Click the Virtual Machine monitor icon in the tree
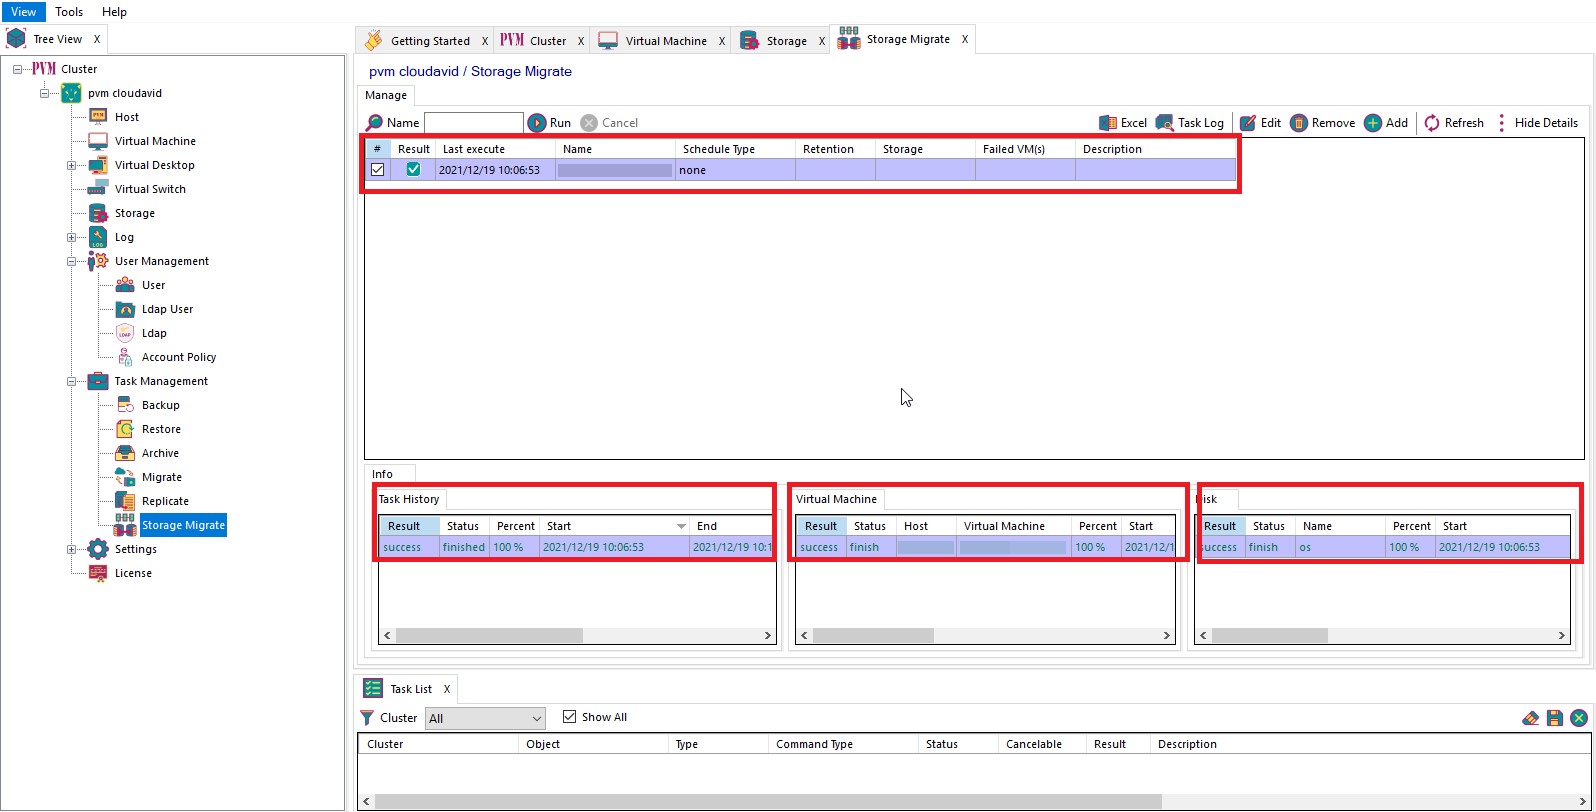 [98, 141]
